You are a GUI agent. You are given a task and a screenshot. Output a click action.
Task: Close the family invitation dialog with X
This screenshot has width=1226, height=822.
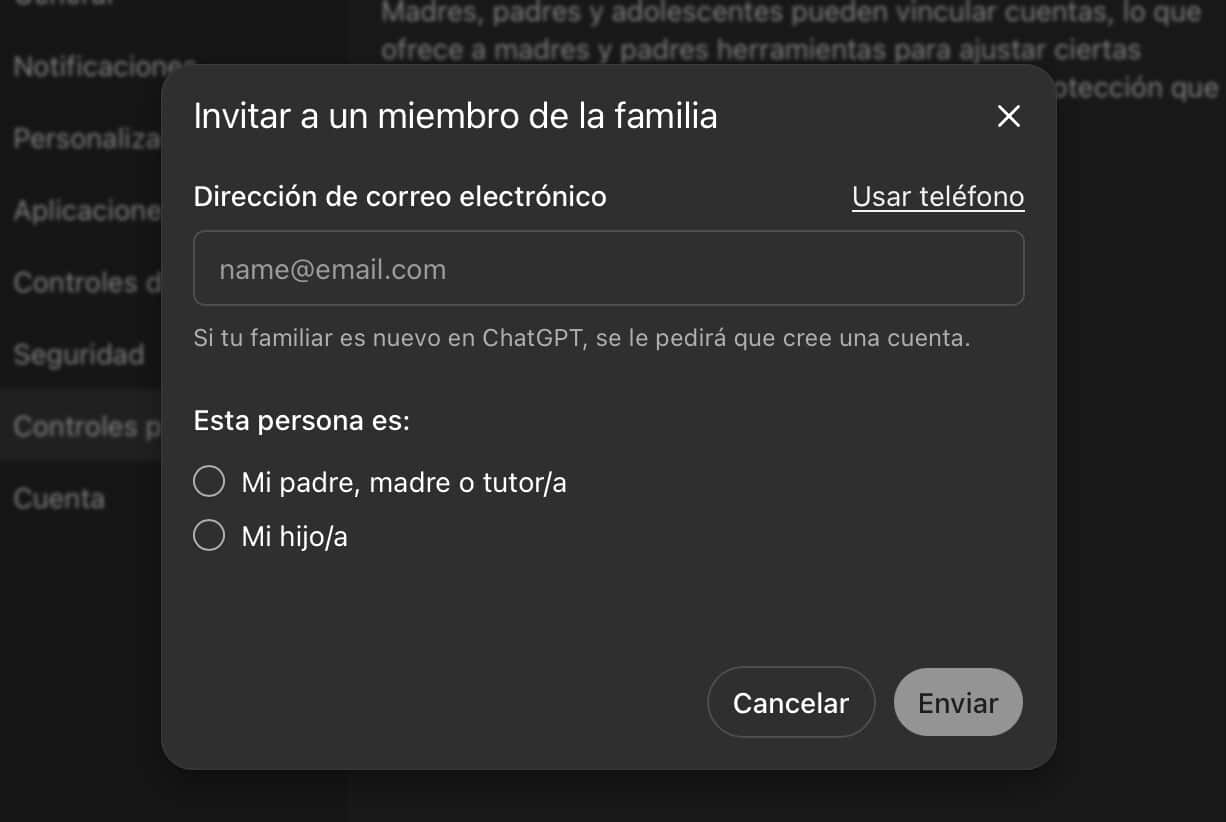(1008, 117)
